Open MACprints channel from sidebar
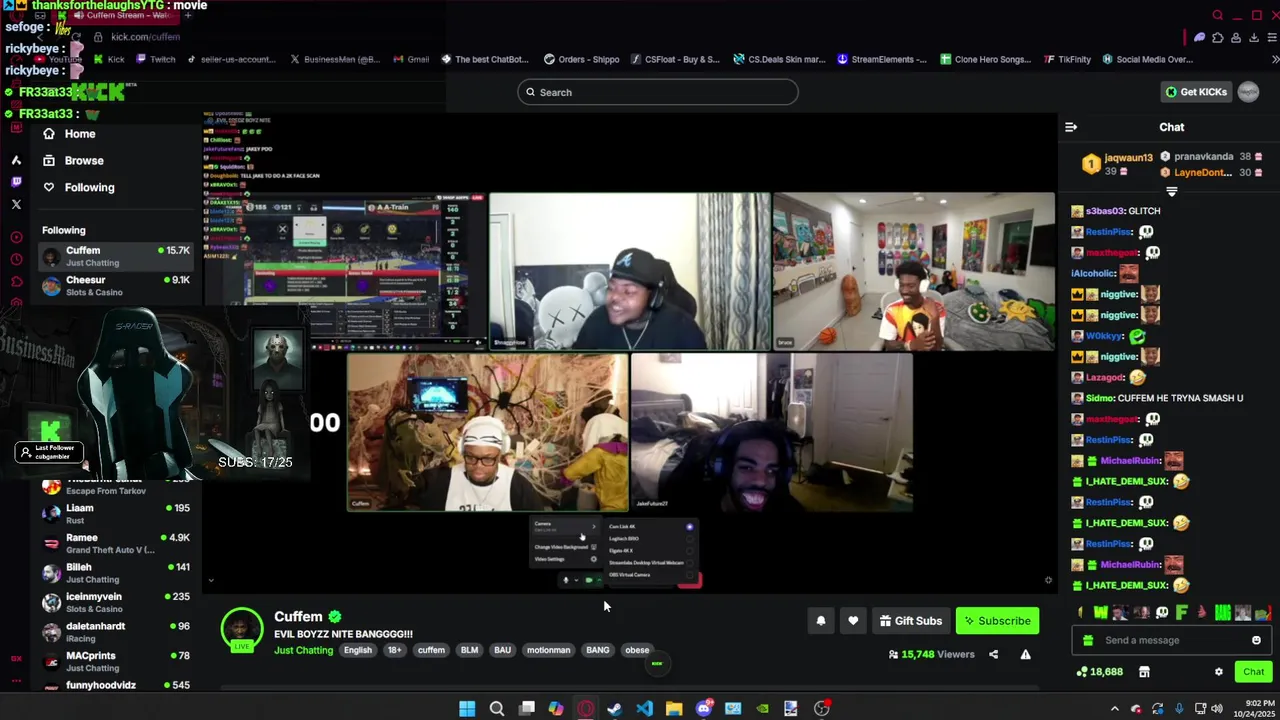 (116, 661)
